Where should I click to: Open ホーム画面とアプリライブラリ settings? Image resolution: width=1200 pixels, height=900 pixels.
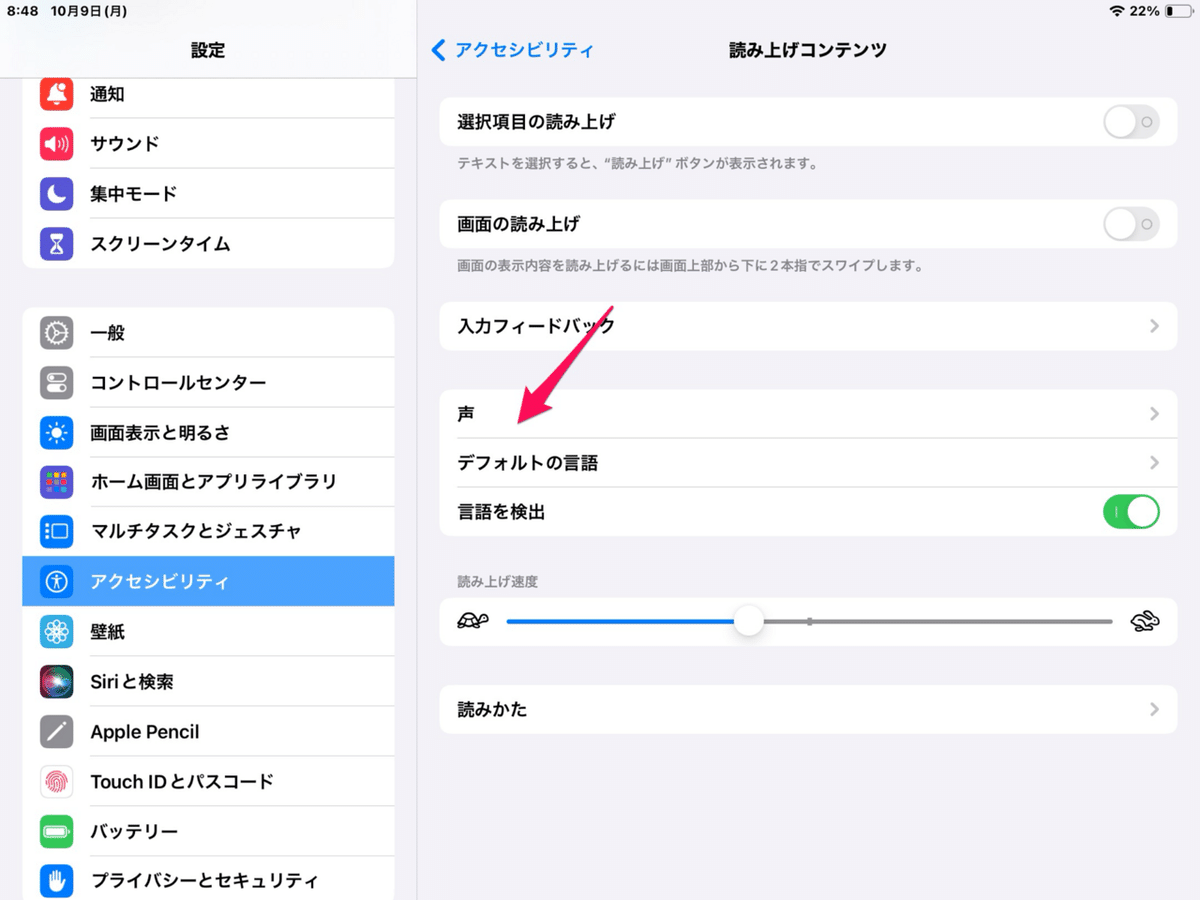pos(208,482)
